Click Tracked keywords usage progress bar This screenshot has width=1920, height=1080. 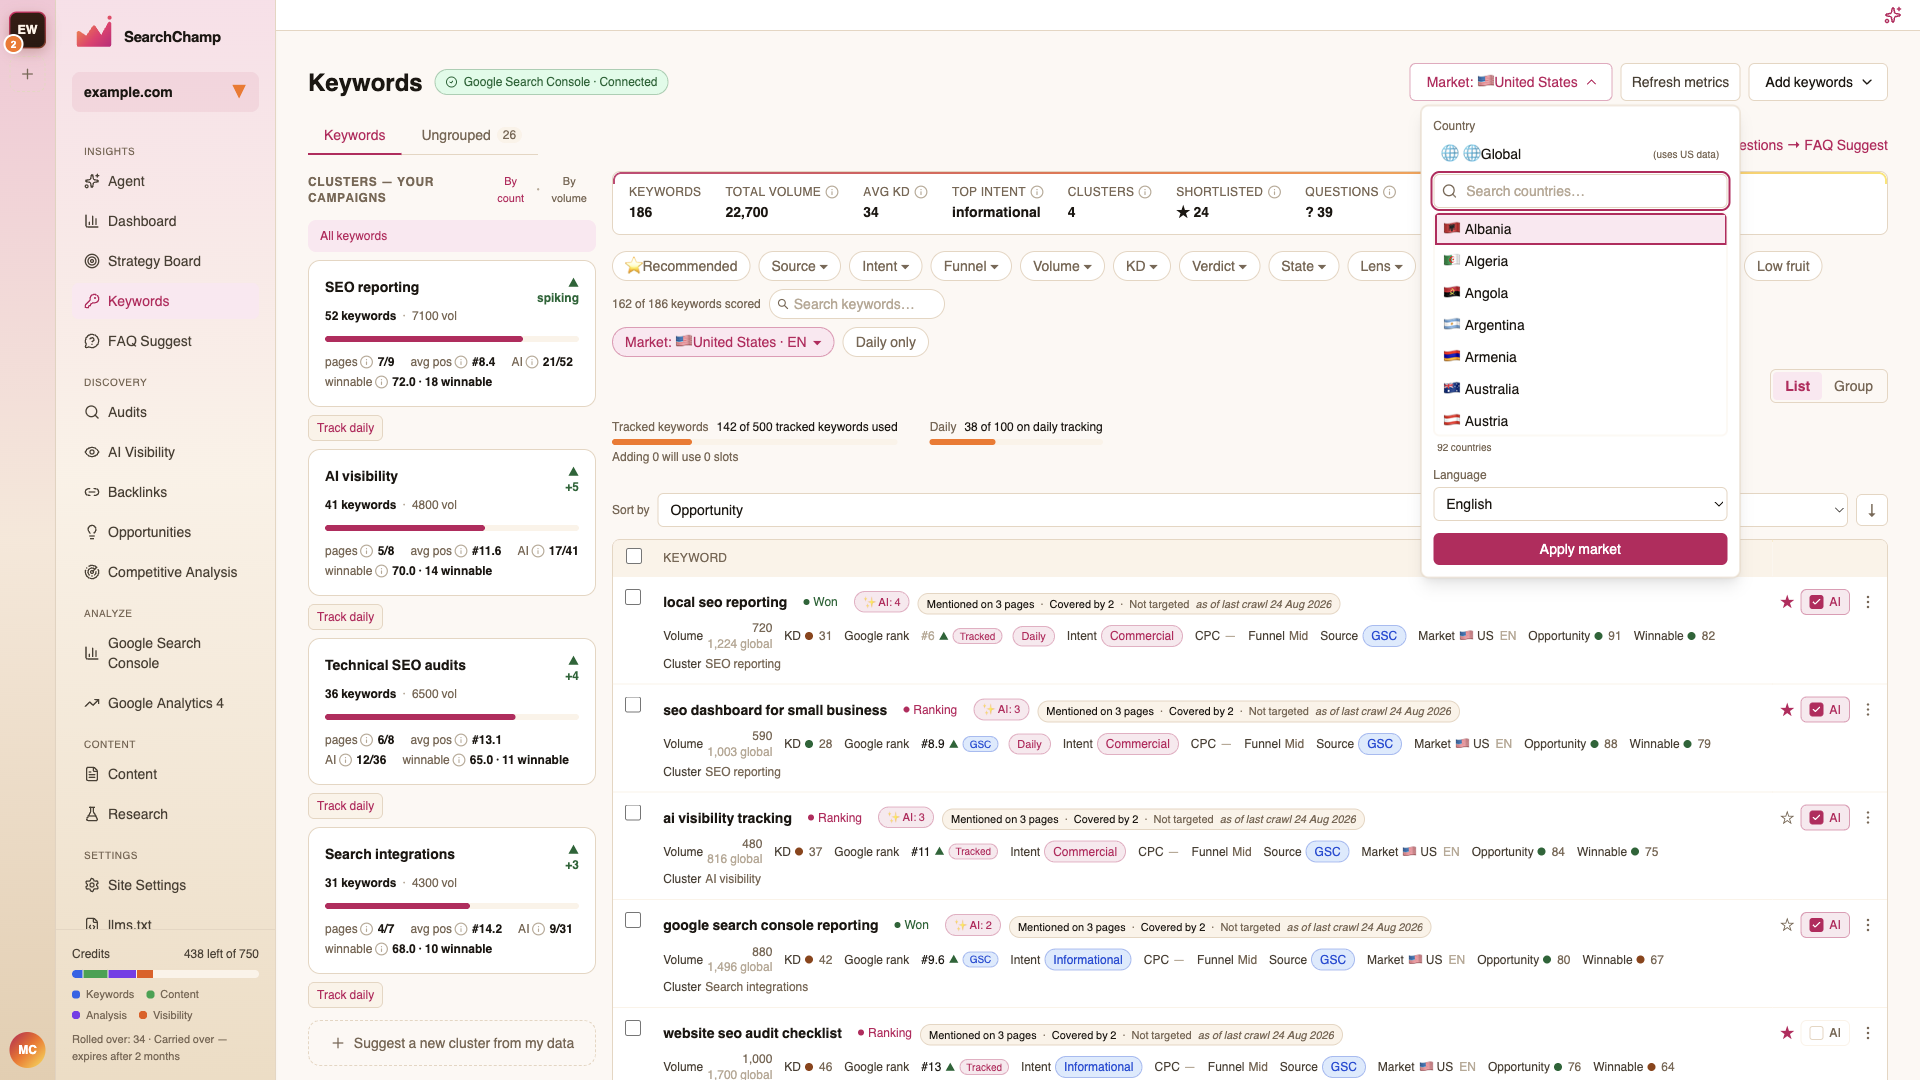[755, 442]
